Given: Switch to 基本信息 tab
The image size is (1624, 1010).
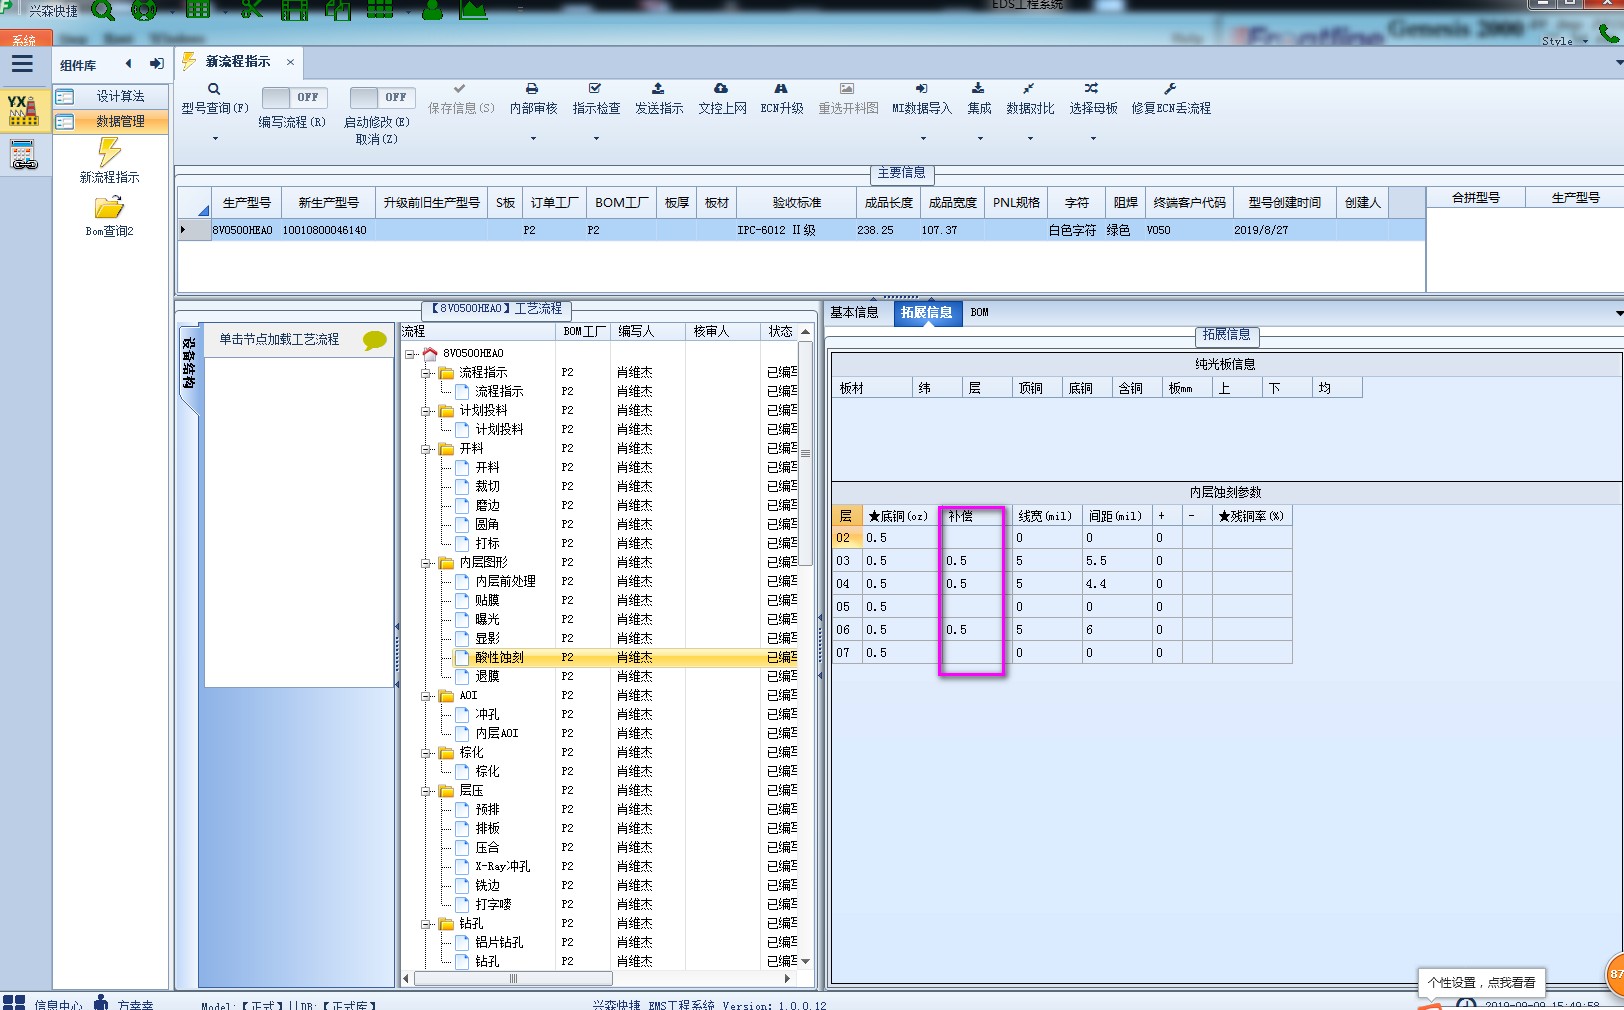Looking at the screenshot, I should point(855,313).
